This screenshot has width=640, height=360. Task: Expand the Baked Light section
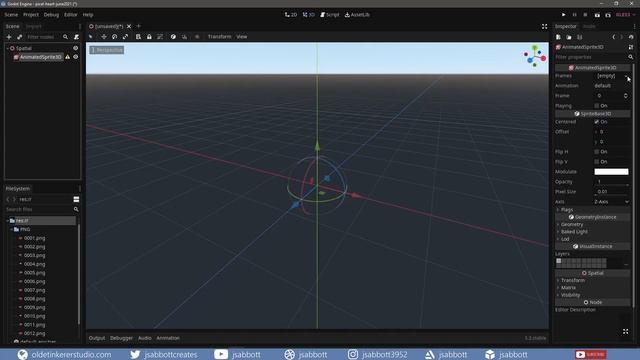[574, 232]
